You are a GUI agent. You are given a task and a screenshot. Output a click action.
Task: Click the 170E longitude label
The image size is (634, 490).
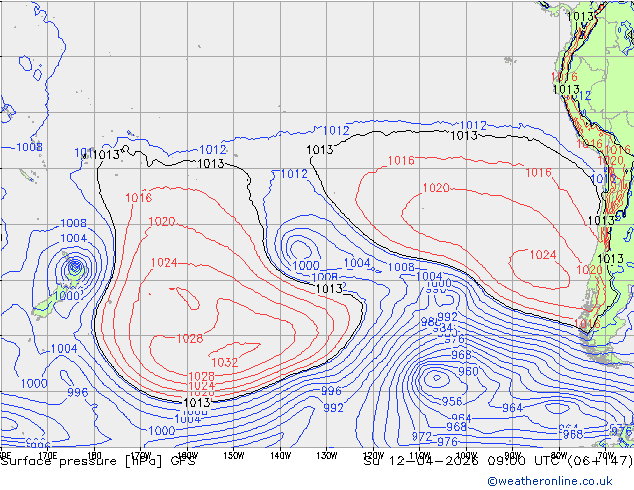[48, 456]
